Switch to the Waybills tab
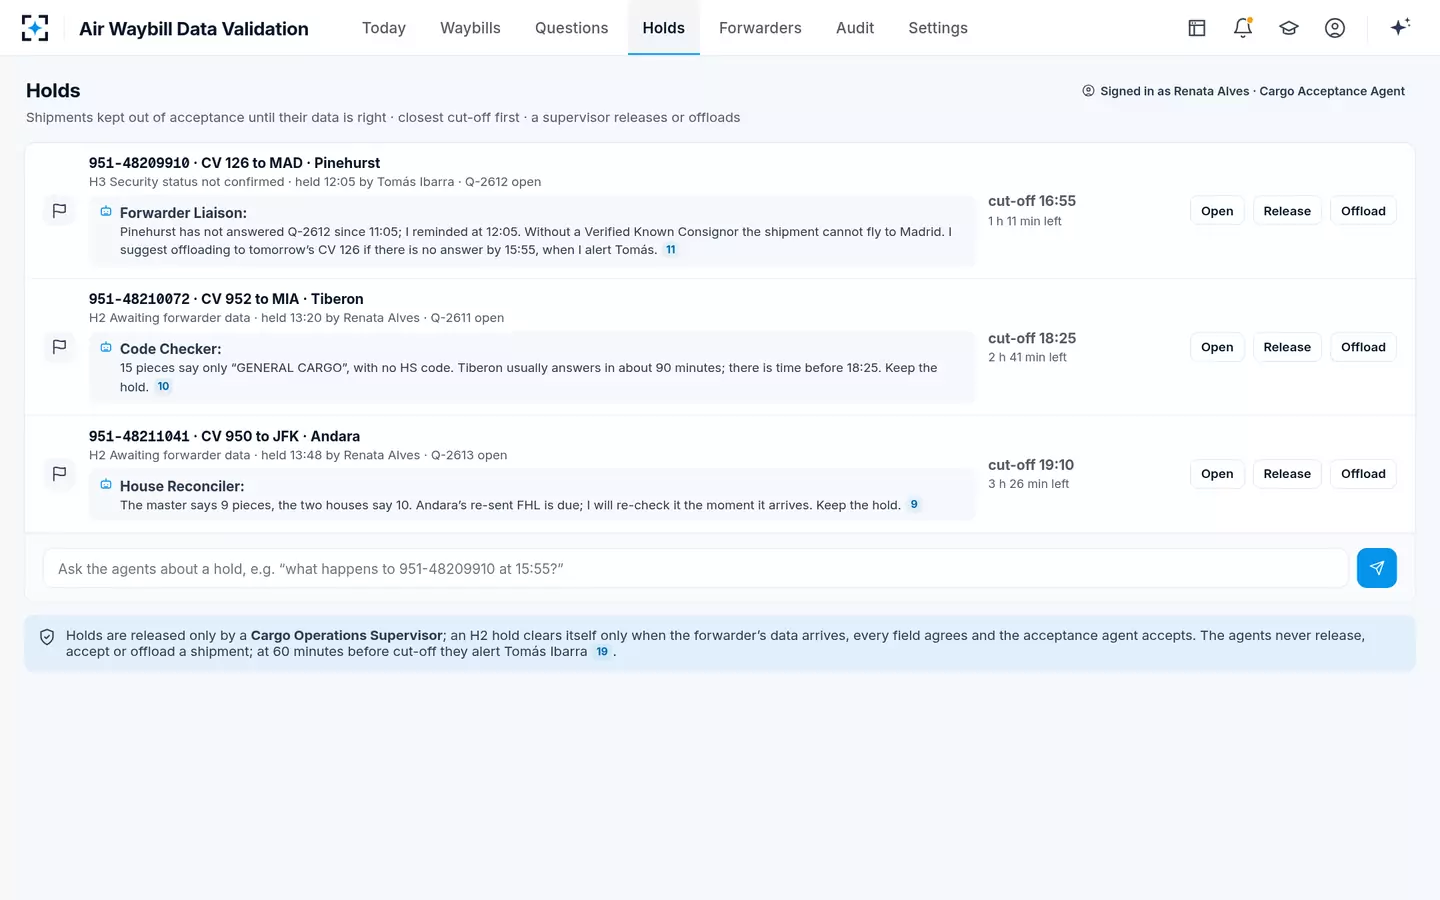1440x900 pixels. (470, 28)
